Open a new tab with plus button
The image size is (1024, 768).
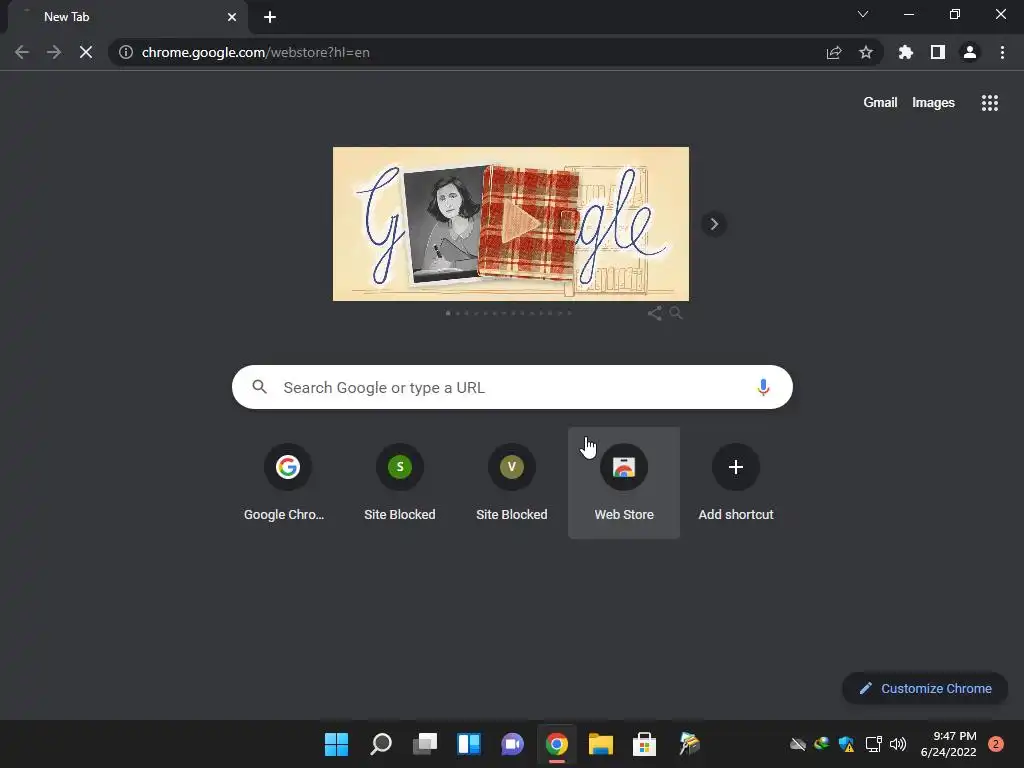point(270,17)
